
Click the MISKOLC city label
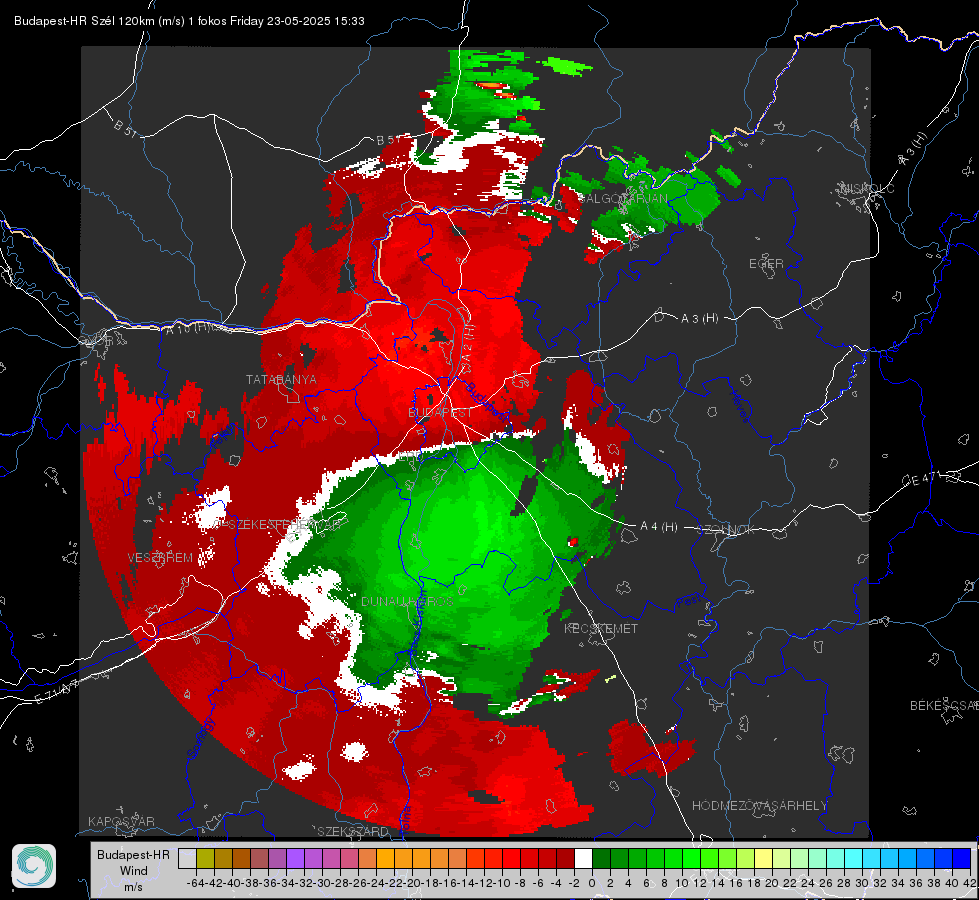(x=868, y=189)
